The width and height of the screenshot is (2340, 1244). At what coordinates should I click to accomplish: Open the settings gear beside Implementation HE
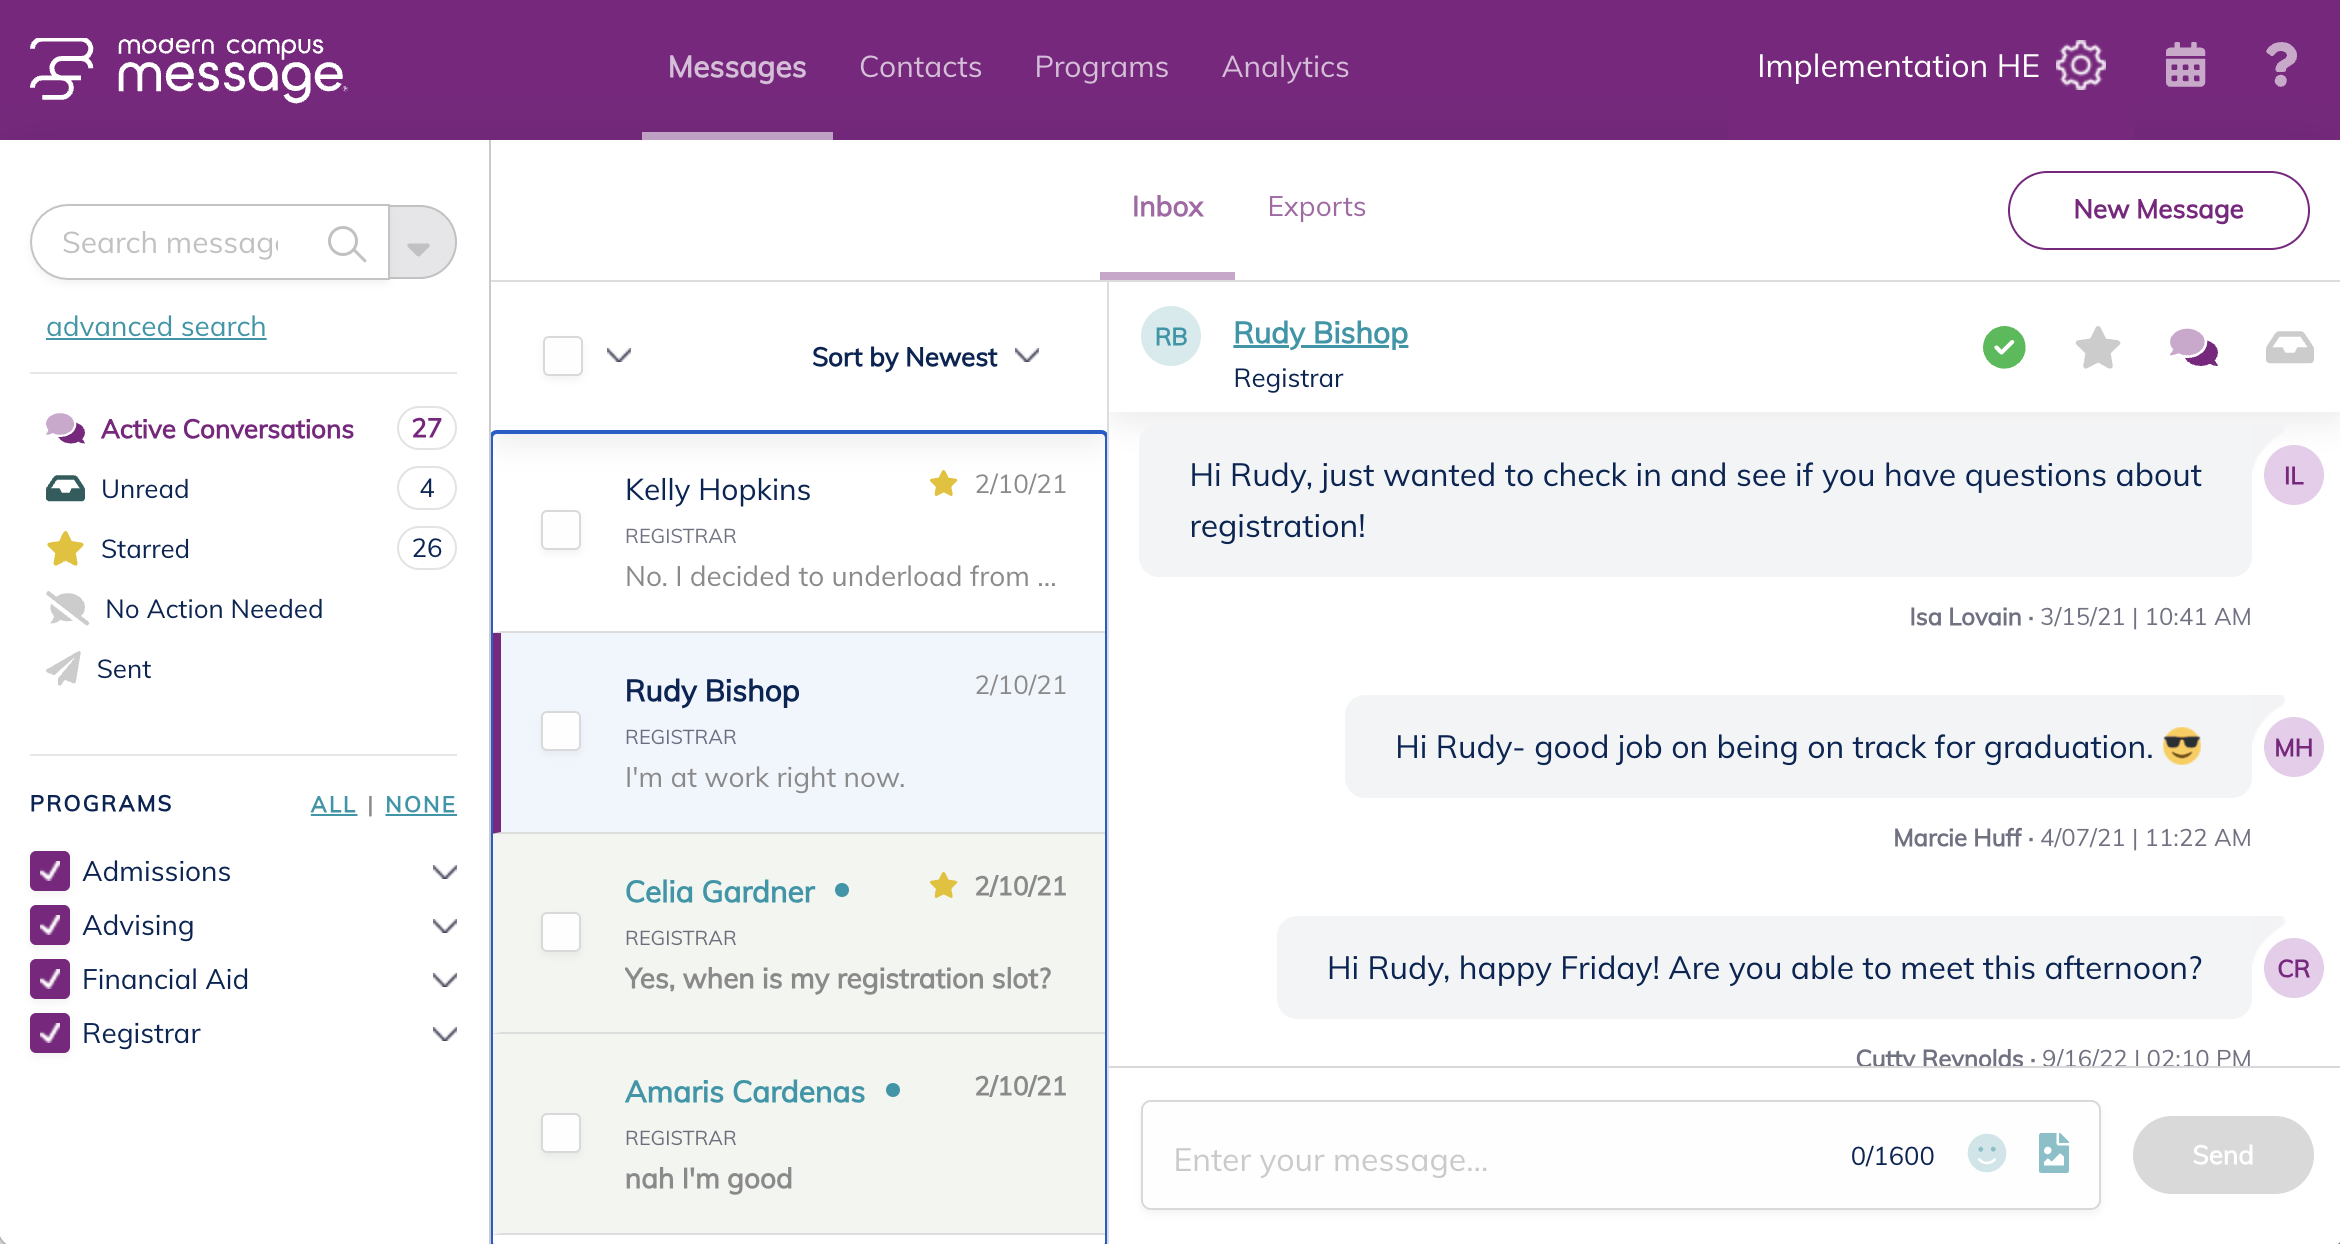pos(2079,66)
